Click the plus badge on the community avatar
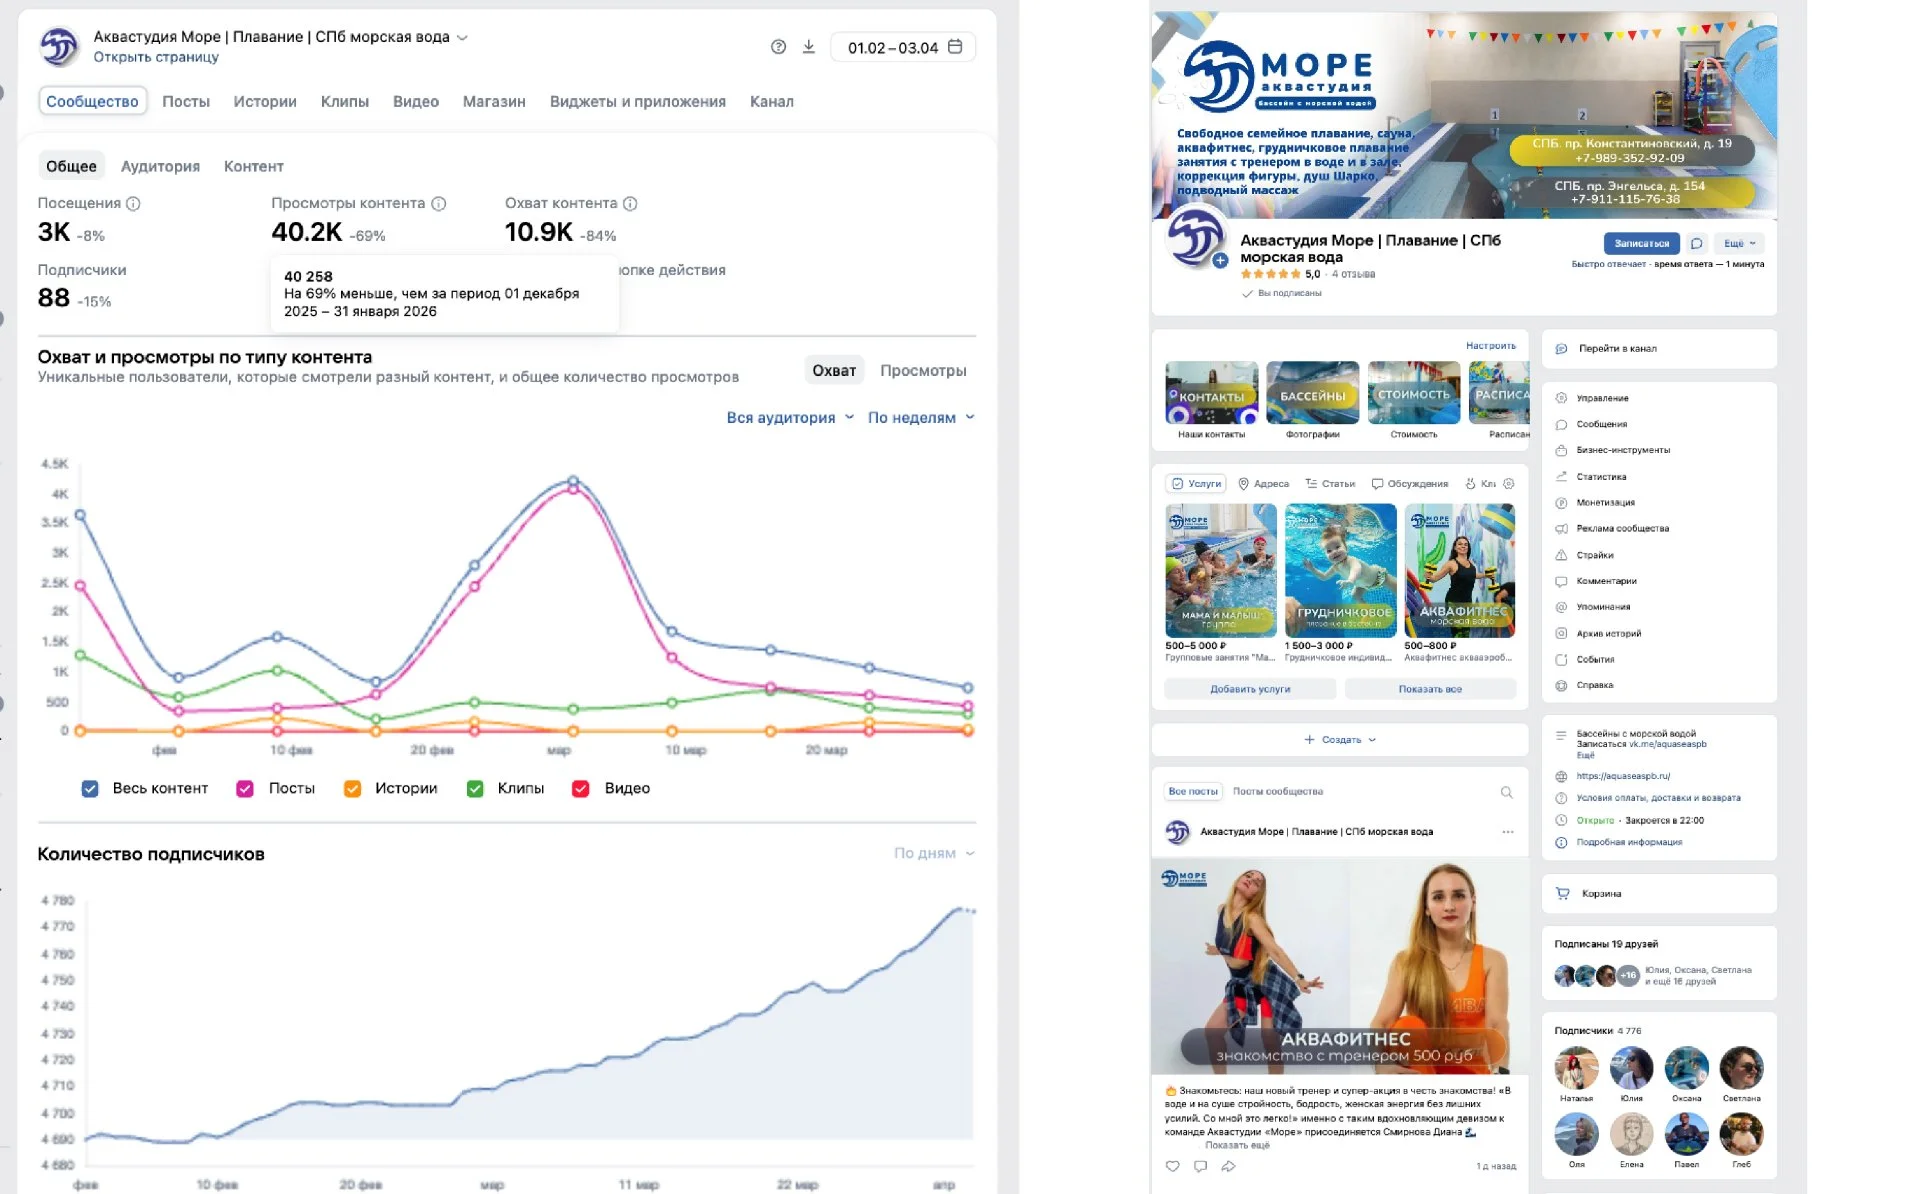 point(1220,261)
